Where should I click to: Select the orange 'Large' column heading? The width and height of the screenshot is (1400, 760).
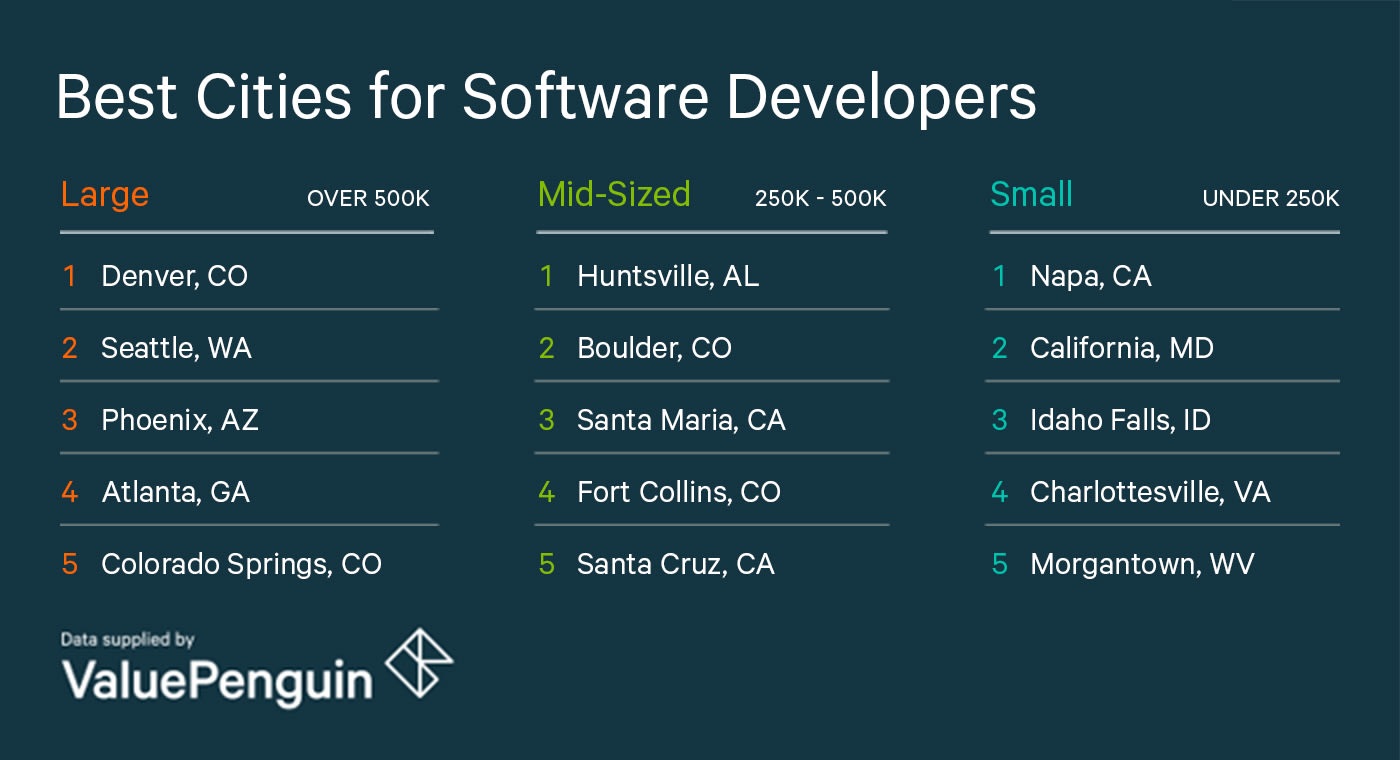pos(105,194)
